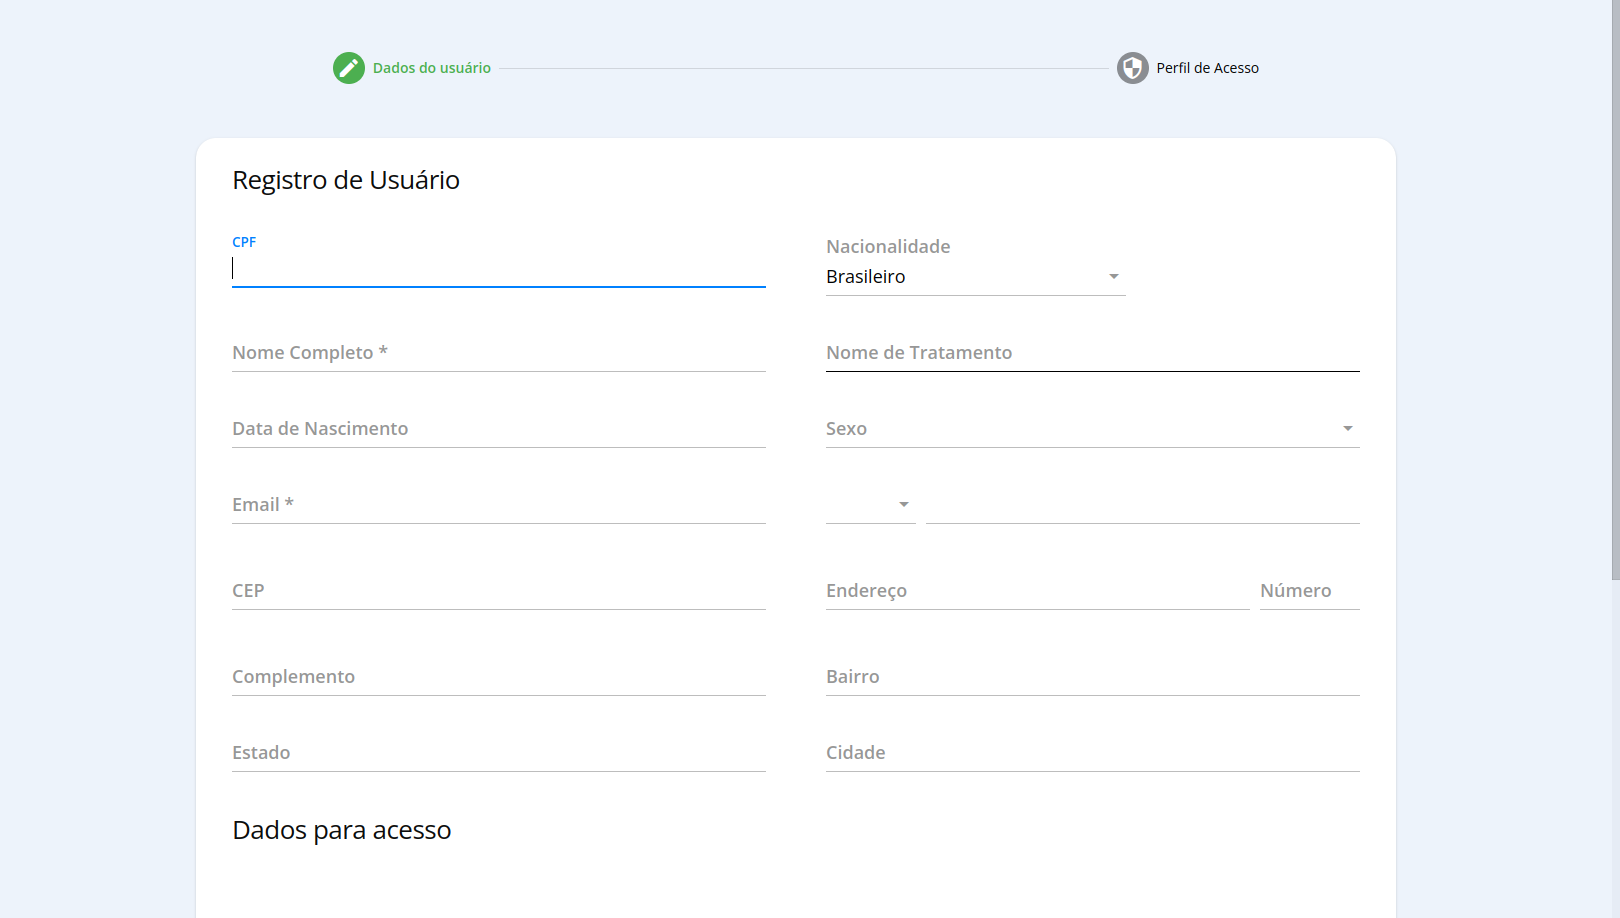Click the Cidade input field
The width and height of the screenshot is (1620, 918).
(x=1092, y=753)
